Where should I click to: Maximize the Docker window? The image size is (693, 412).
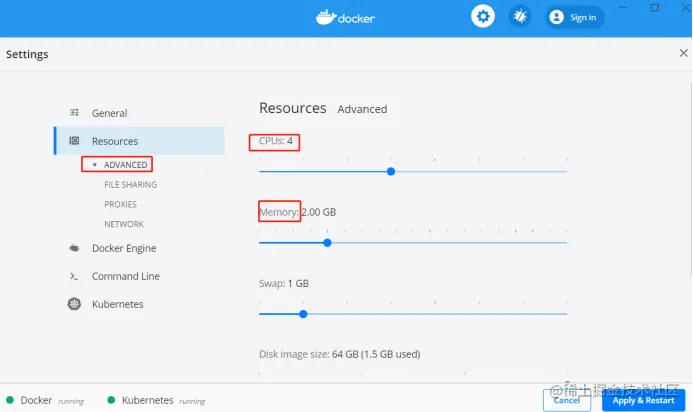tap(655, 8)
